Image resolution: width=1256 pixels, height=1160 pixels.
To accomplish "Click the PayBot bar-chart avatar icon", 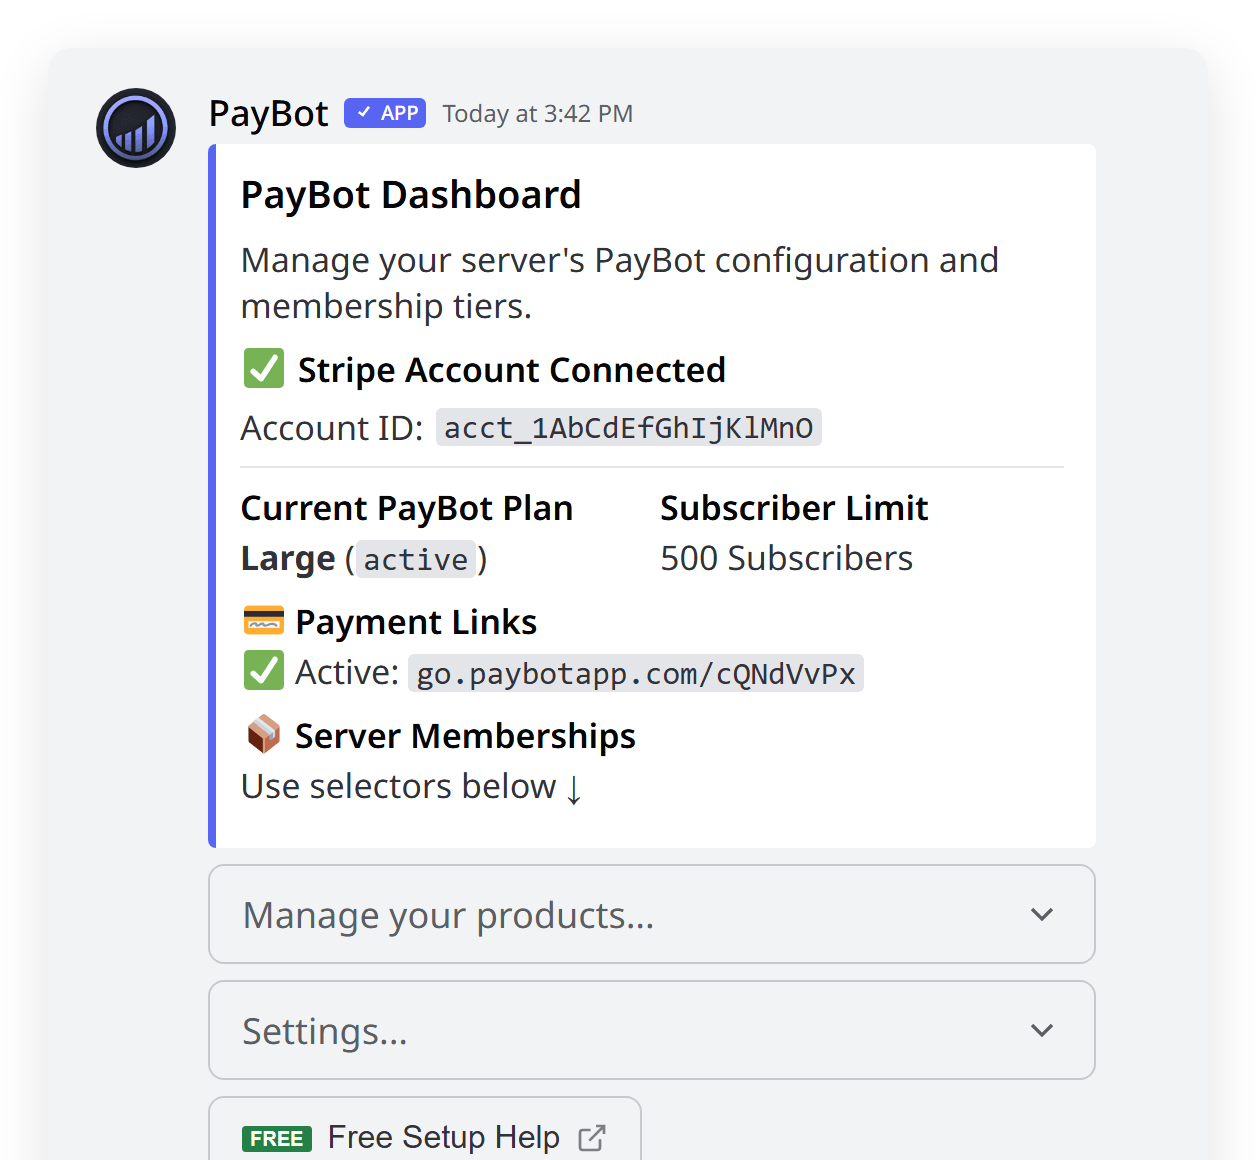I will click(135, 128).
